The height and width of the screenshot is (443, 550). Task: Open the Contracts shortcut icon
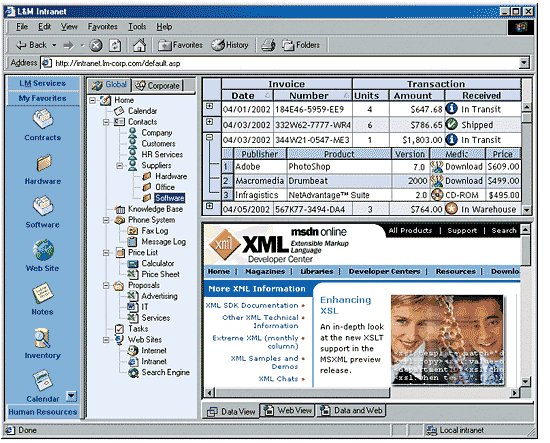point(43,119)
